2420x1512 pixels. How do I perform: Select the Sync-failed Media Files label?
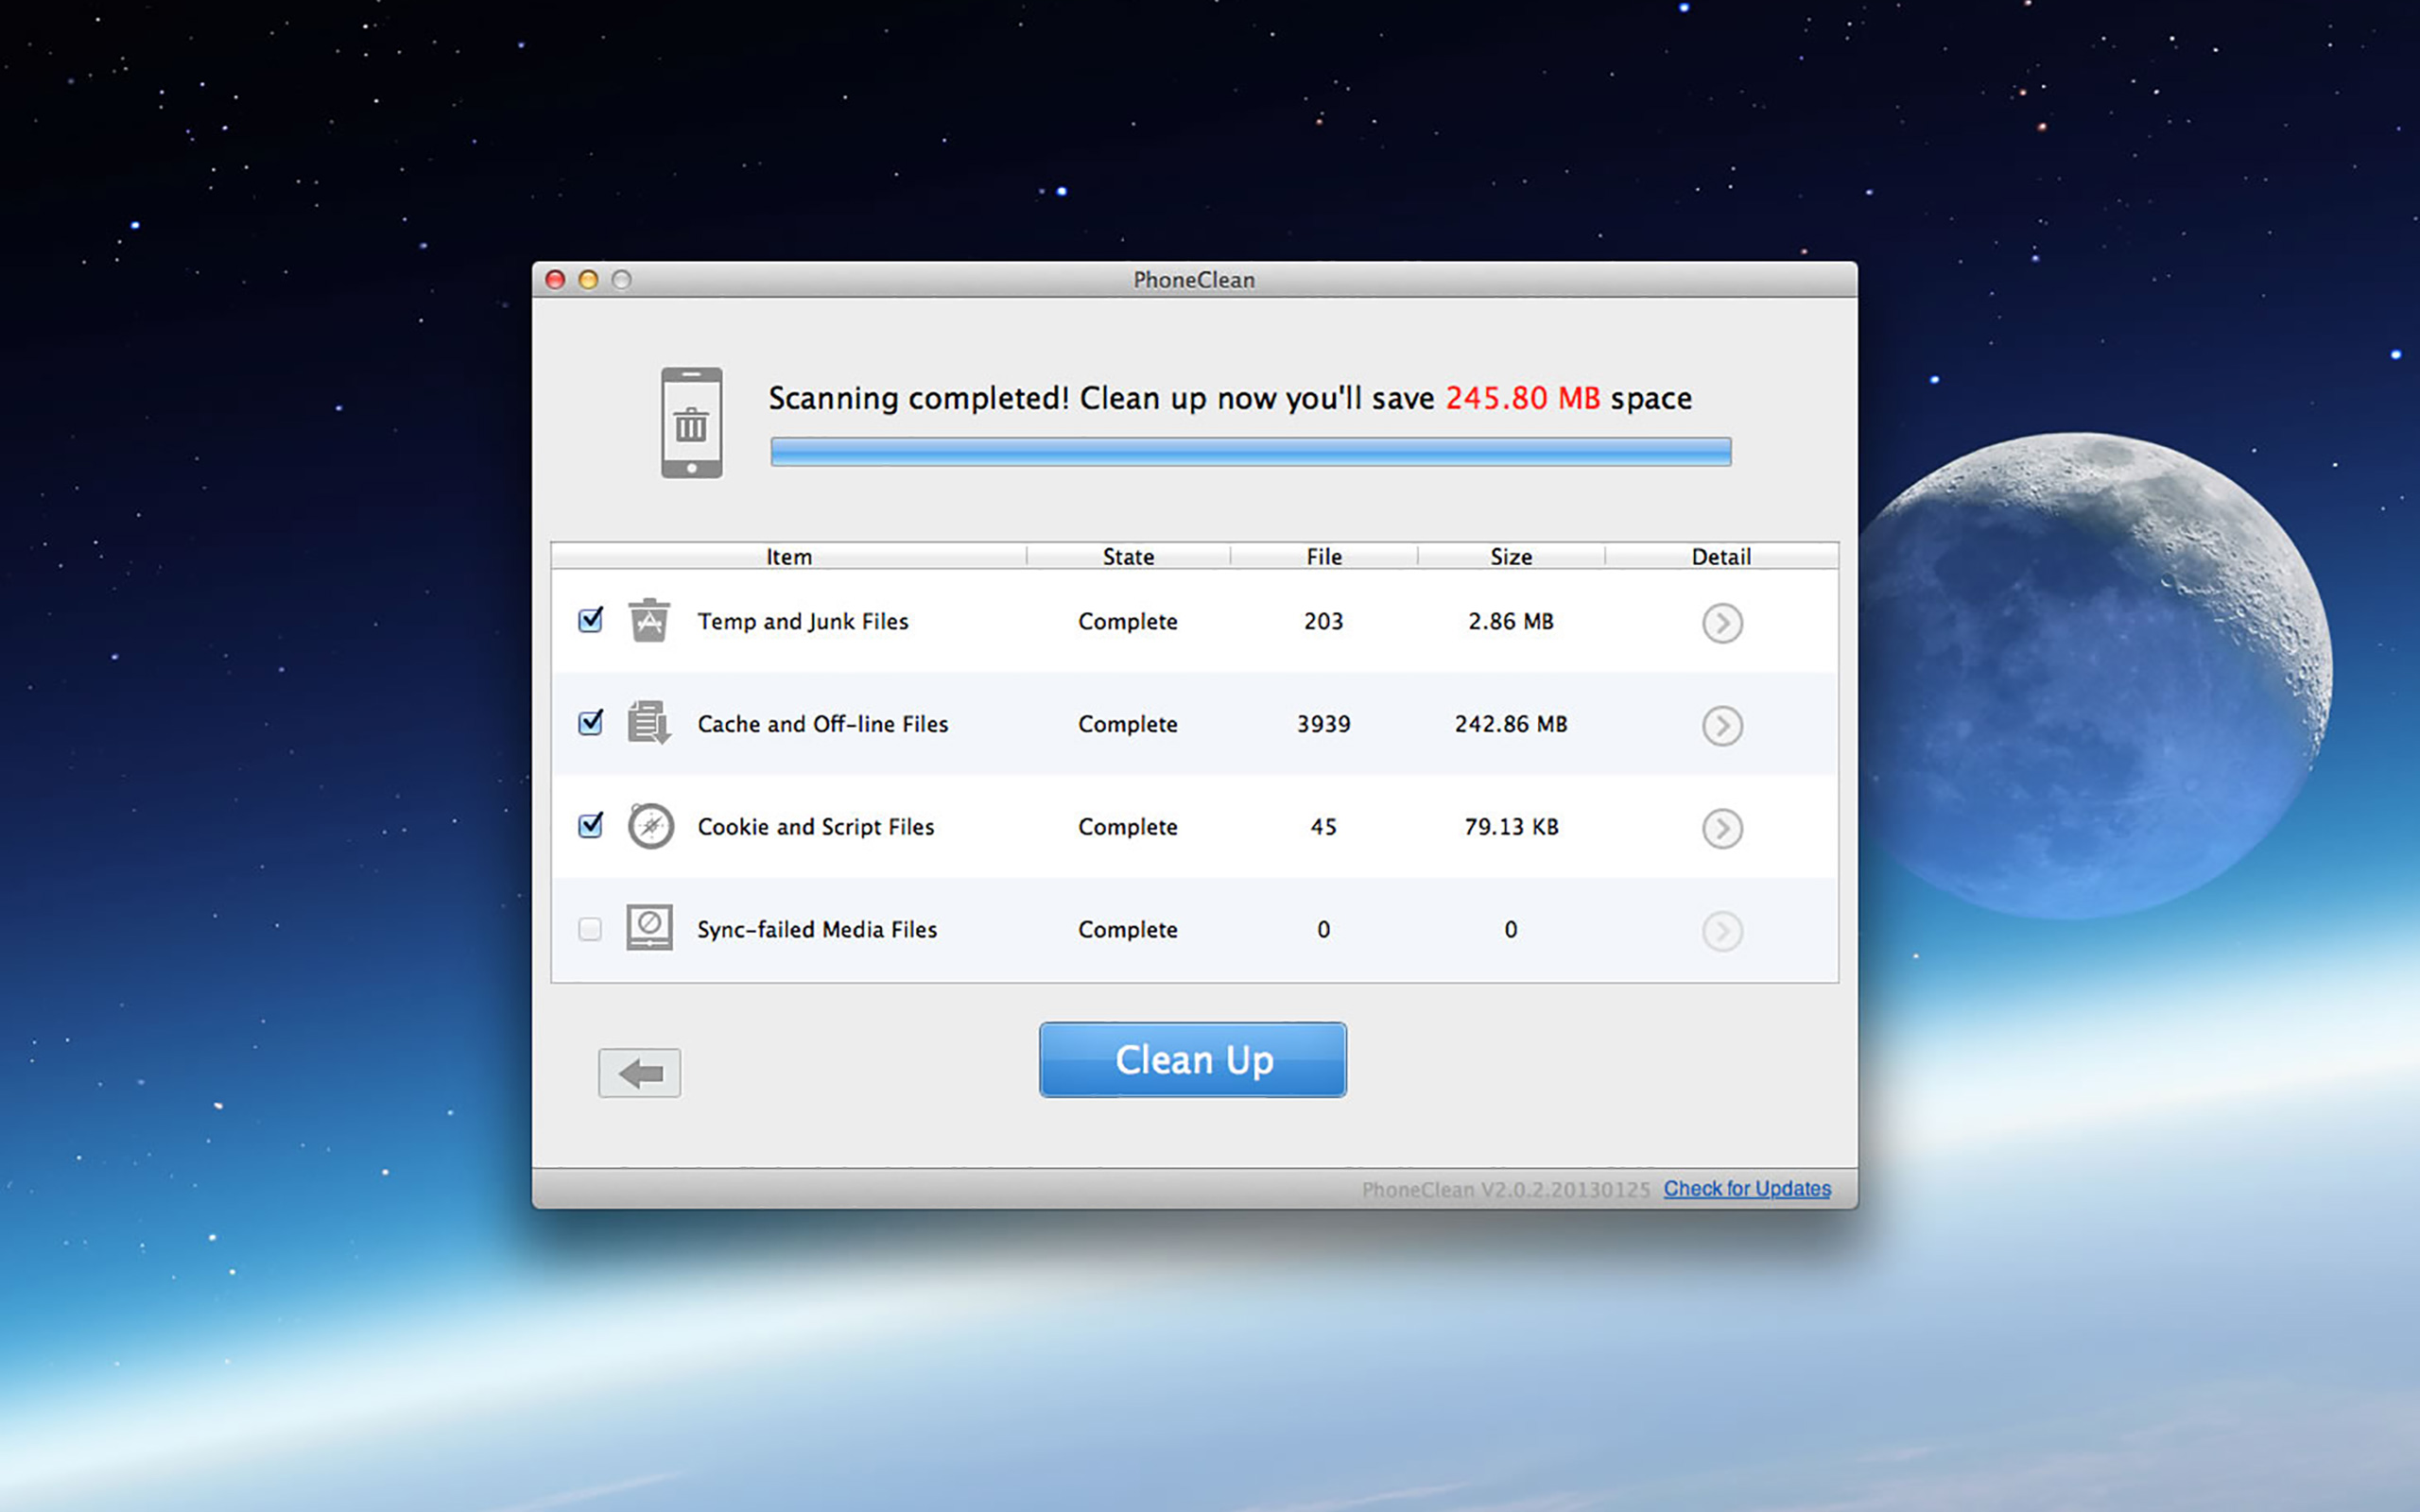tap(817, 929)
